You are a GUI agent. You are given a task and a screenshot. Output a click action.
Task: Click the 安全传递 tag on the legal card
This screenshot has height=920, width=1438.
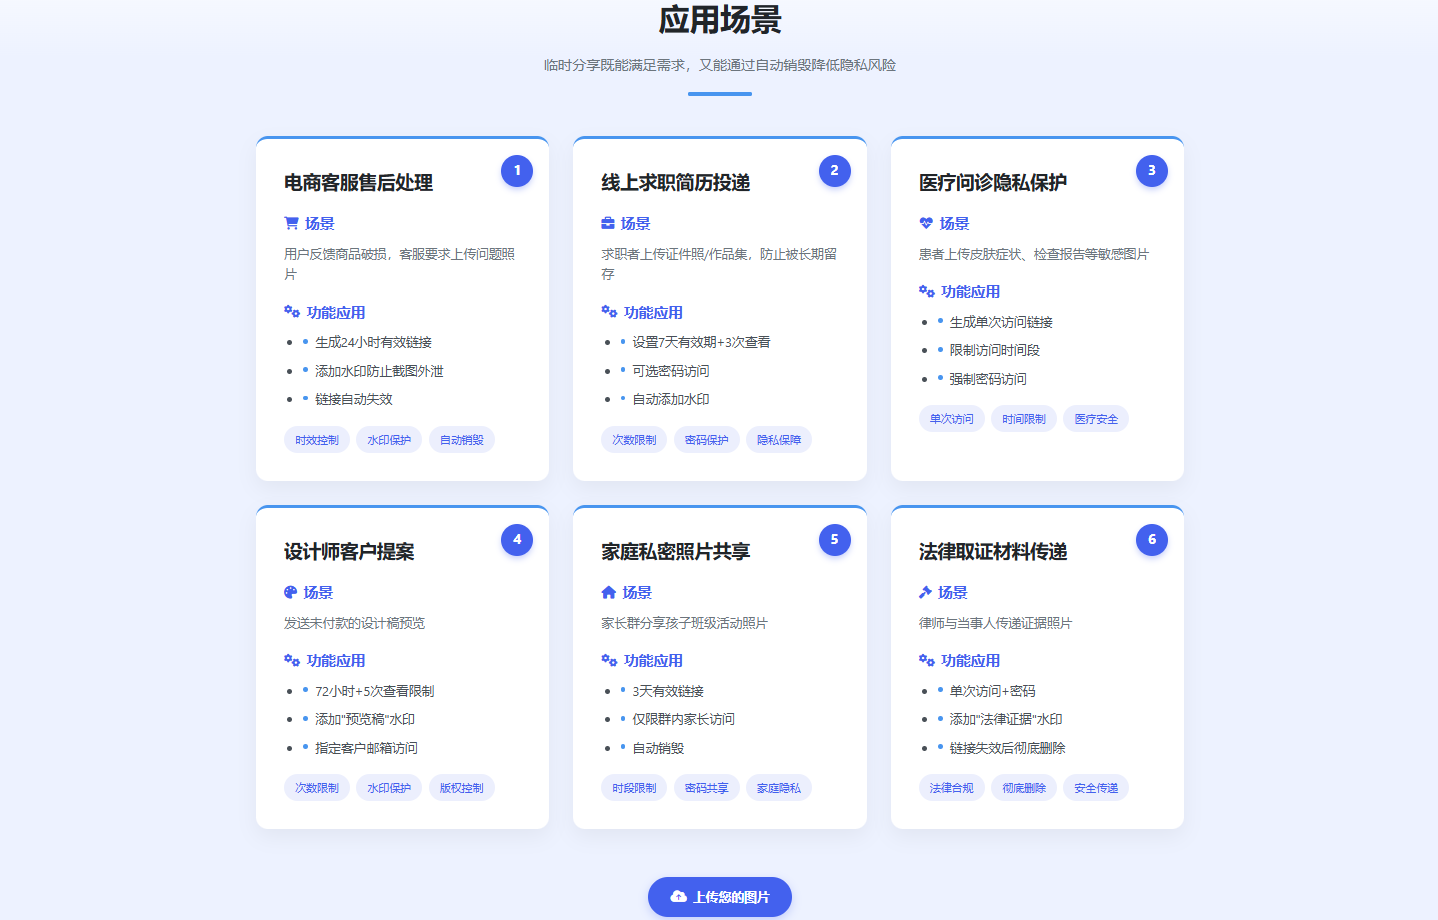coord(1096,787)
